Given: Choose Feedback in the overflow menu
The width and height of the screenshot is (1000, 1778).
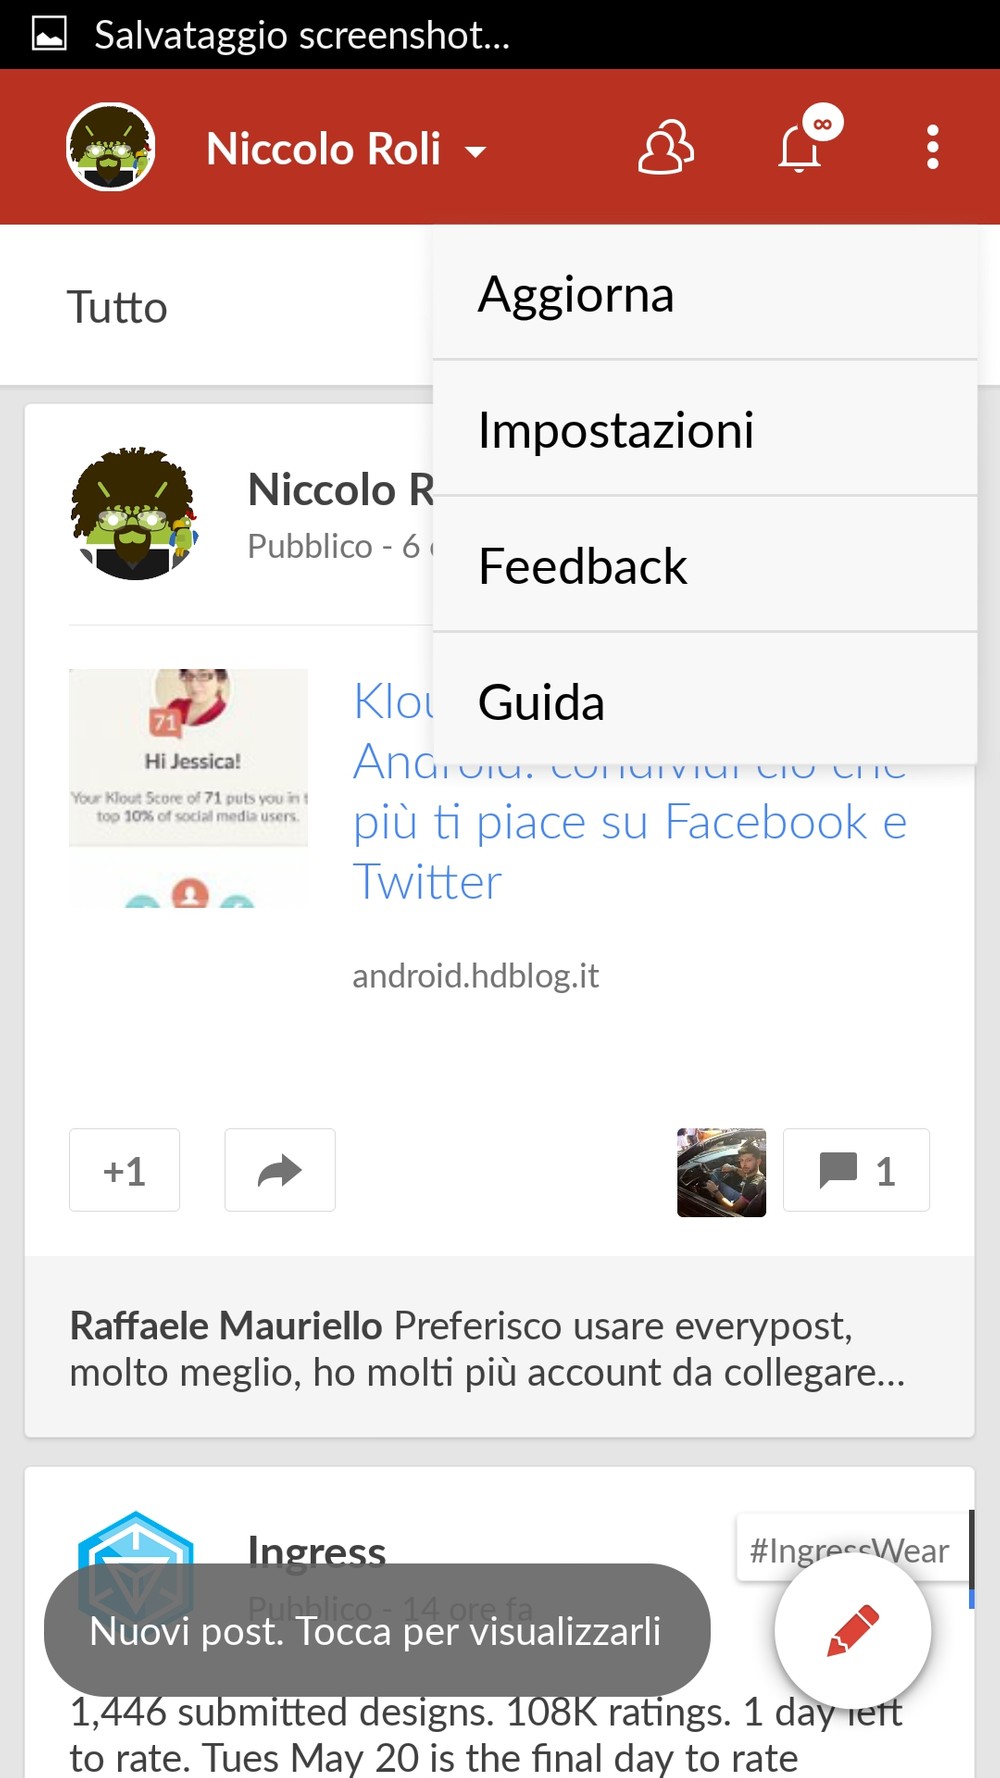Looking at the screenshot, I should click(705, 565).
